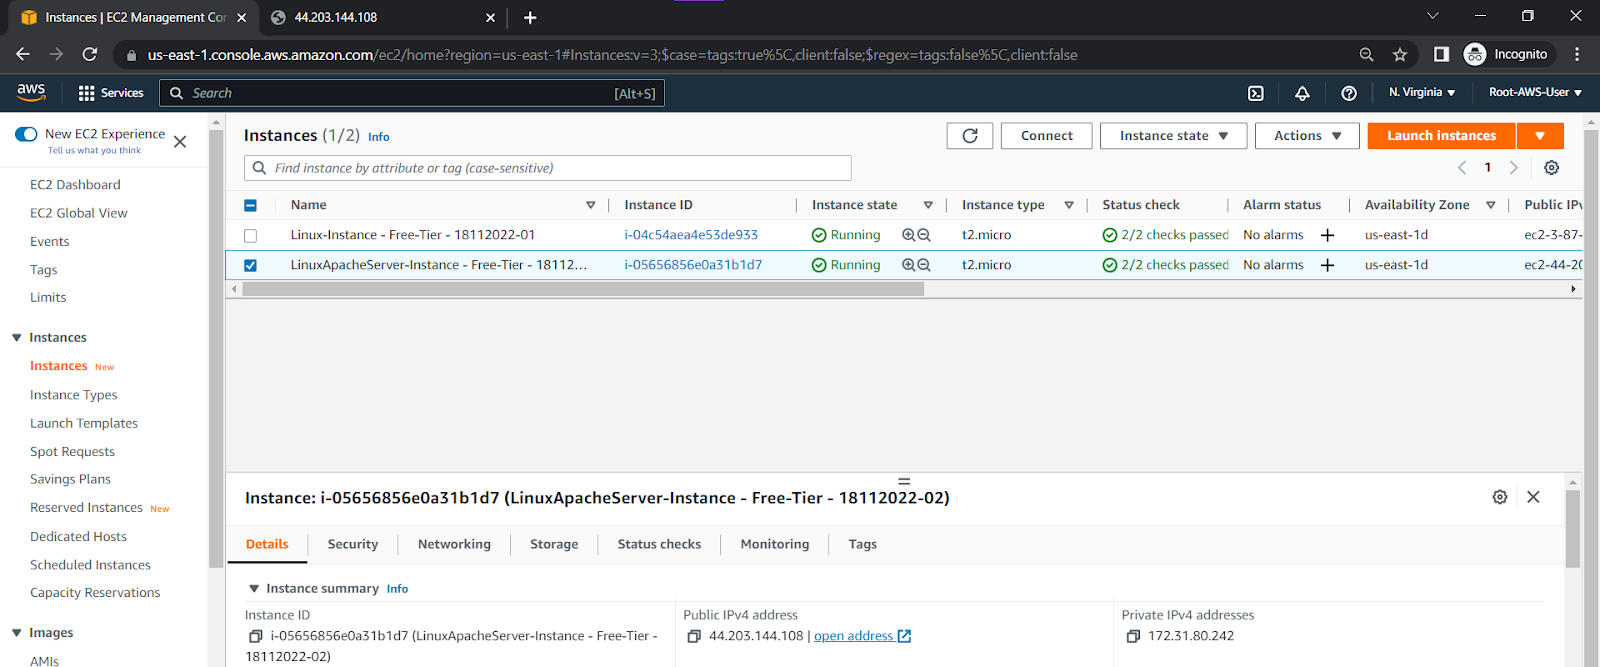Open browser side panel icon
Screen dimensions: 1600x667
pos(1441,55)
